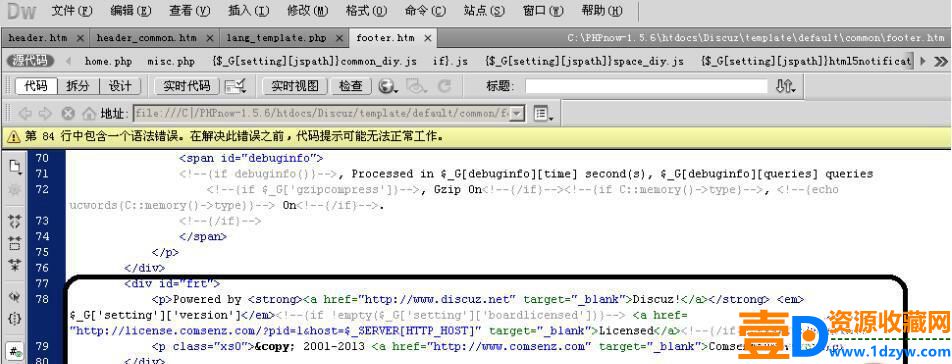Click the home page icon
952x364 pixels.
(x=89, y=113)
